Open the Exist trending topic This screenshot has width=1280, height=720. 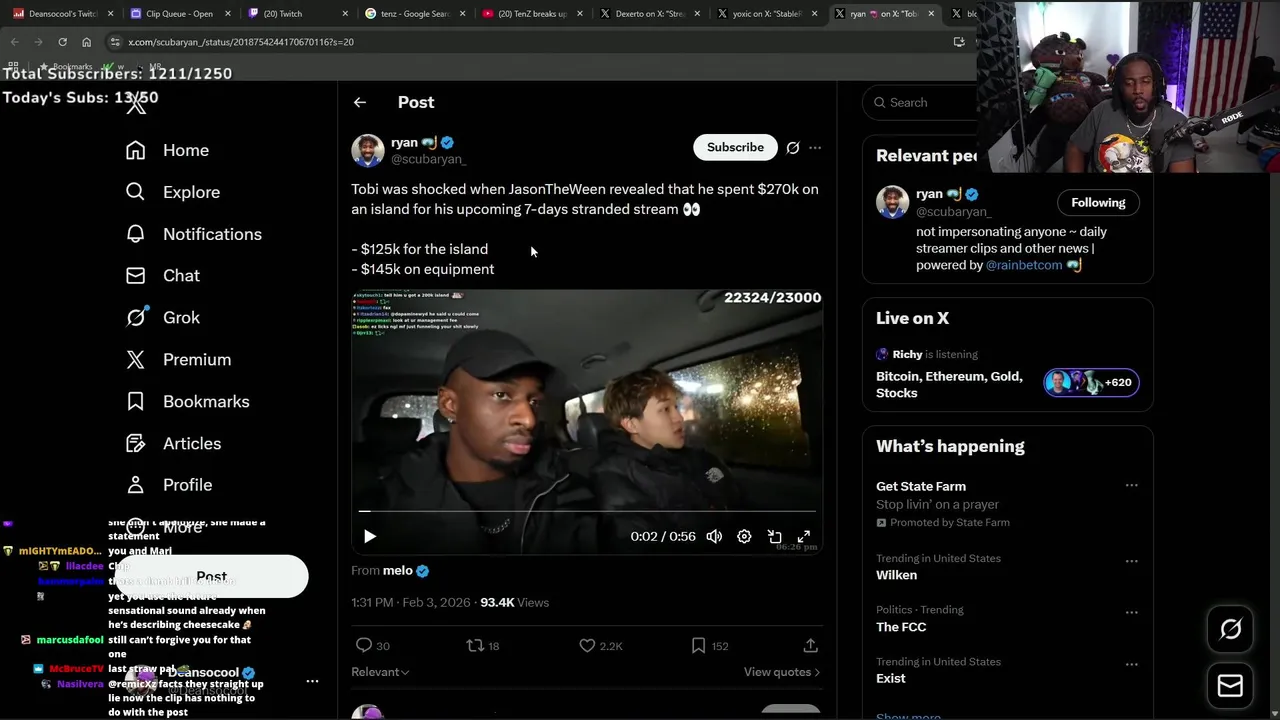point(890,678)
